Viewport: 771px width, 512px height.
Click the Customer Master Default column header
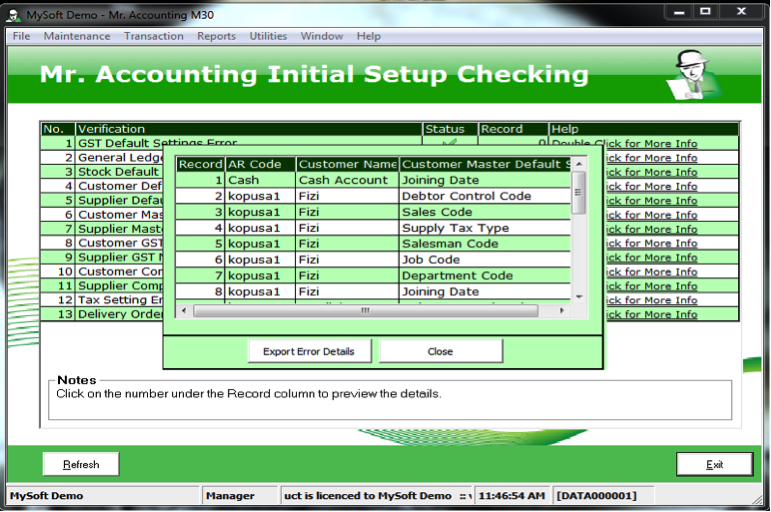(486, 164)
